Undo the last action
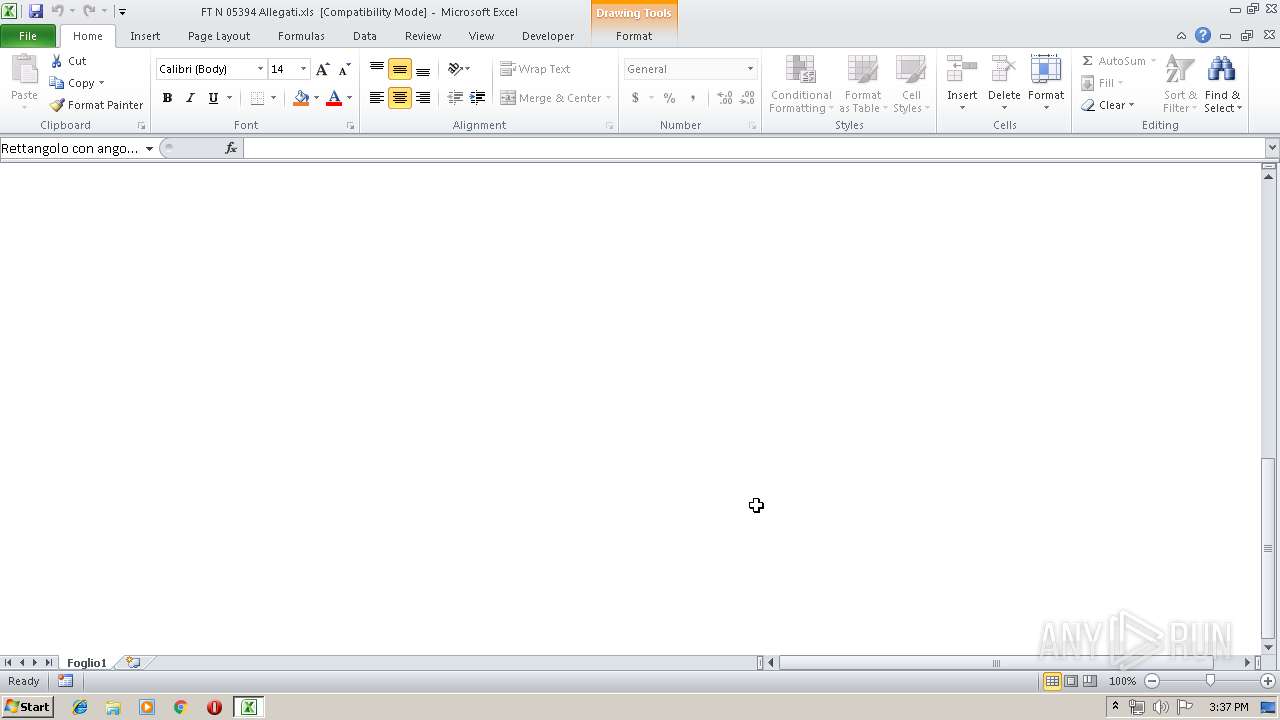The height and width of the screenshot is (720, 1280). coord(58,11)
